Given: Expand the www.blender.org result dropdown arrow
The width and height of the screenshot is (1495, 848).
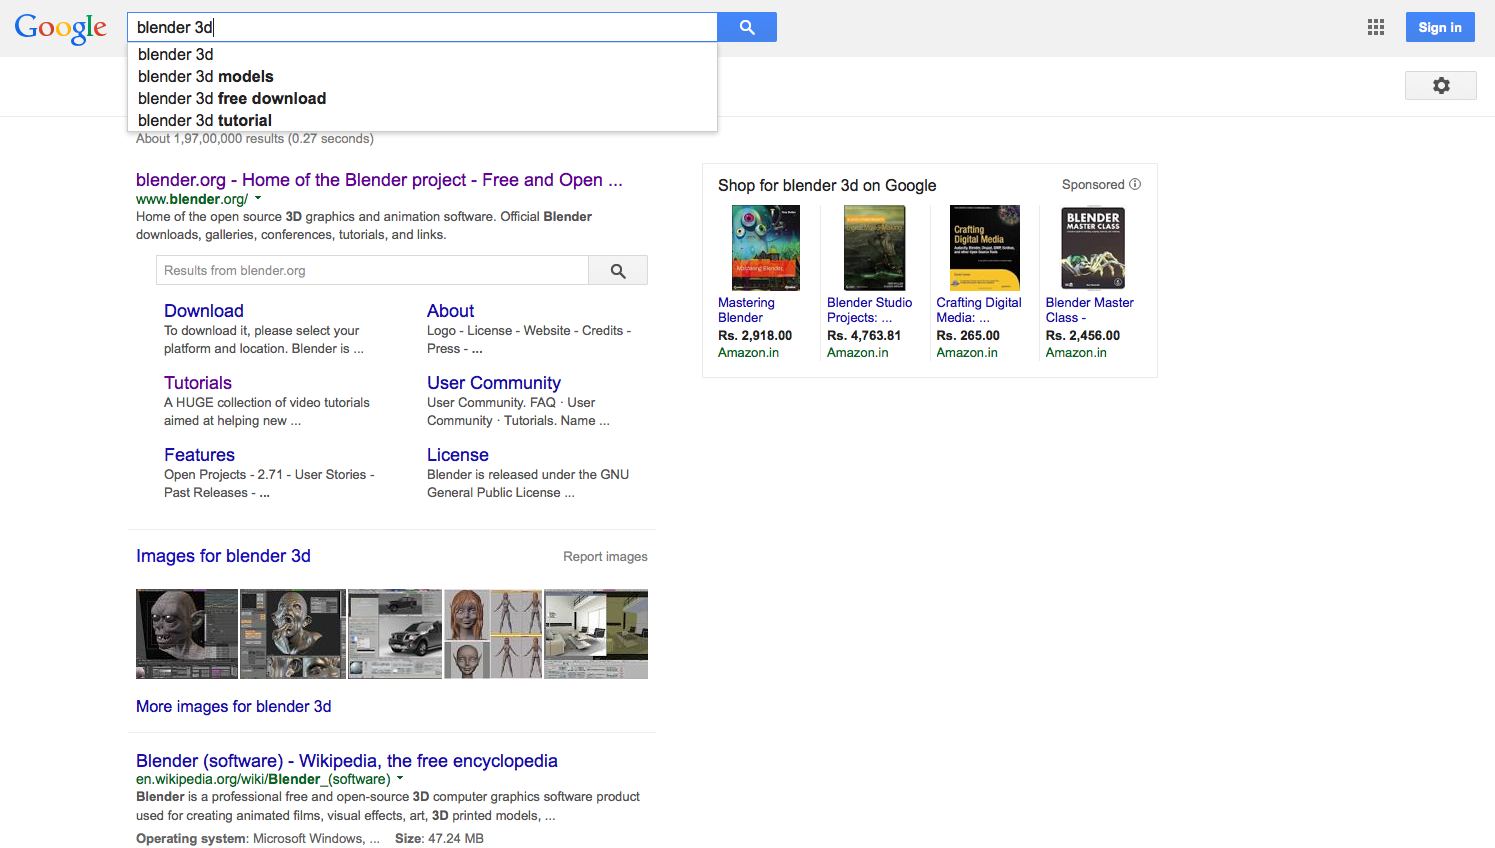Looking at the screenshot, I should click(x=258, y=199).
